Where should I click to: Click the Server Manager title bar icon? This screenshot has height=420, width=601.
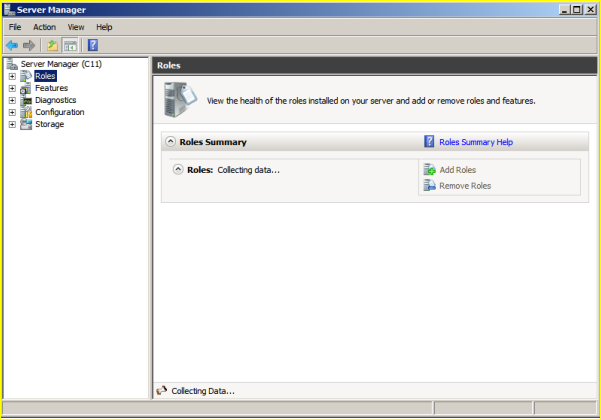pos(10,9)
